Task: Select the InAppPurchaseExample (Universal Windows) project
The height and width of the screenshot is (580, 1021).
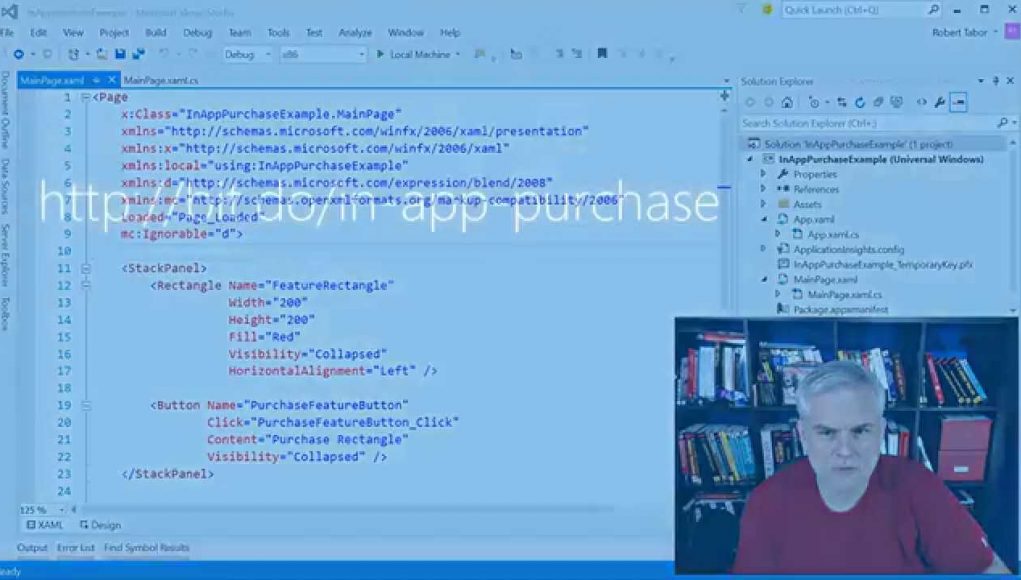Action: pyautogui.click(x=881, y=159)
